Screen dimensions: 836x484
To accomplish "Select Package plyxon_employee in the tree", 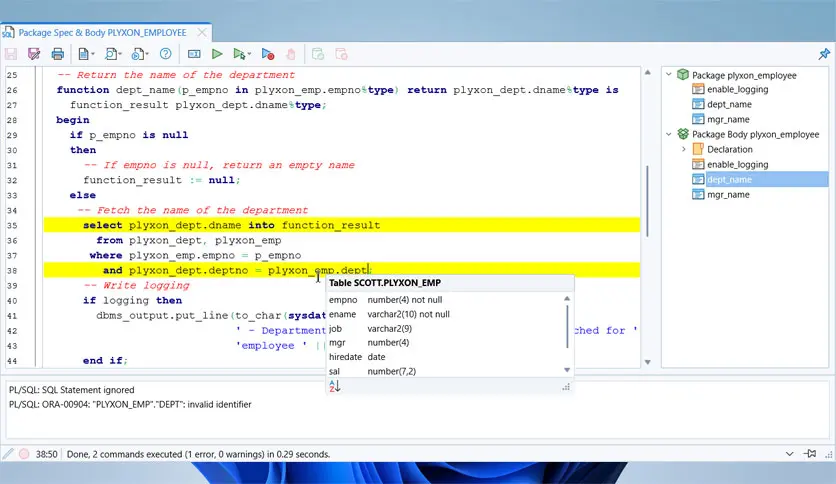I will pos(744,75).
